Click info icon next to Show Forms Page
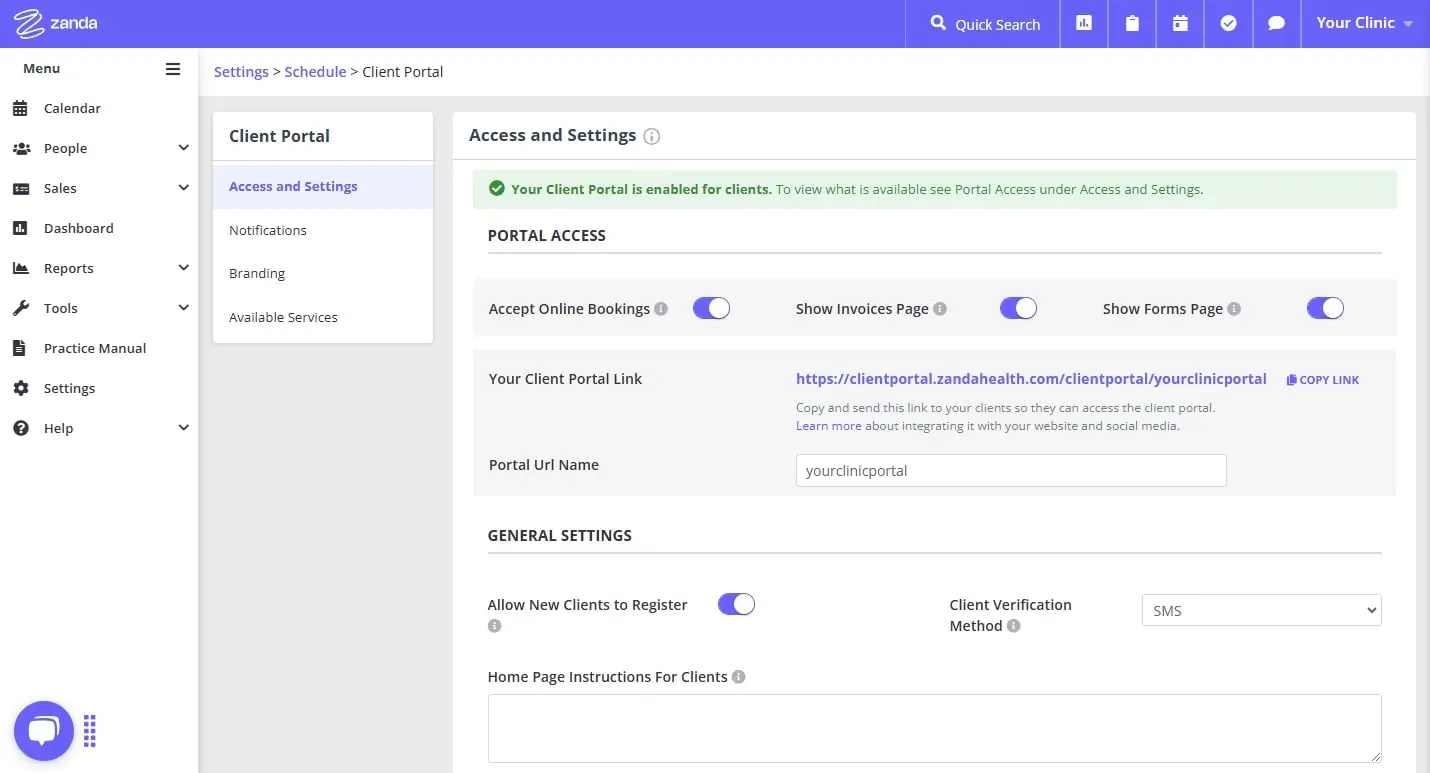 pos(1234,309)
